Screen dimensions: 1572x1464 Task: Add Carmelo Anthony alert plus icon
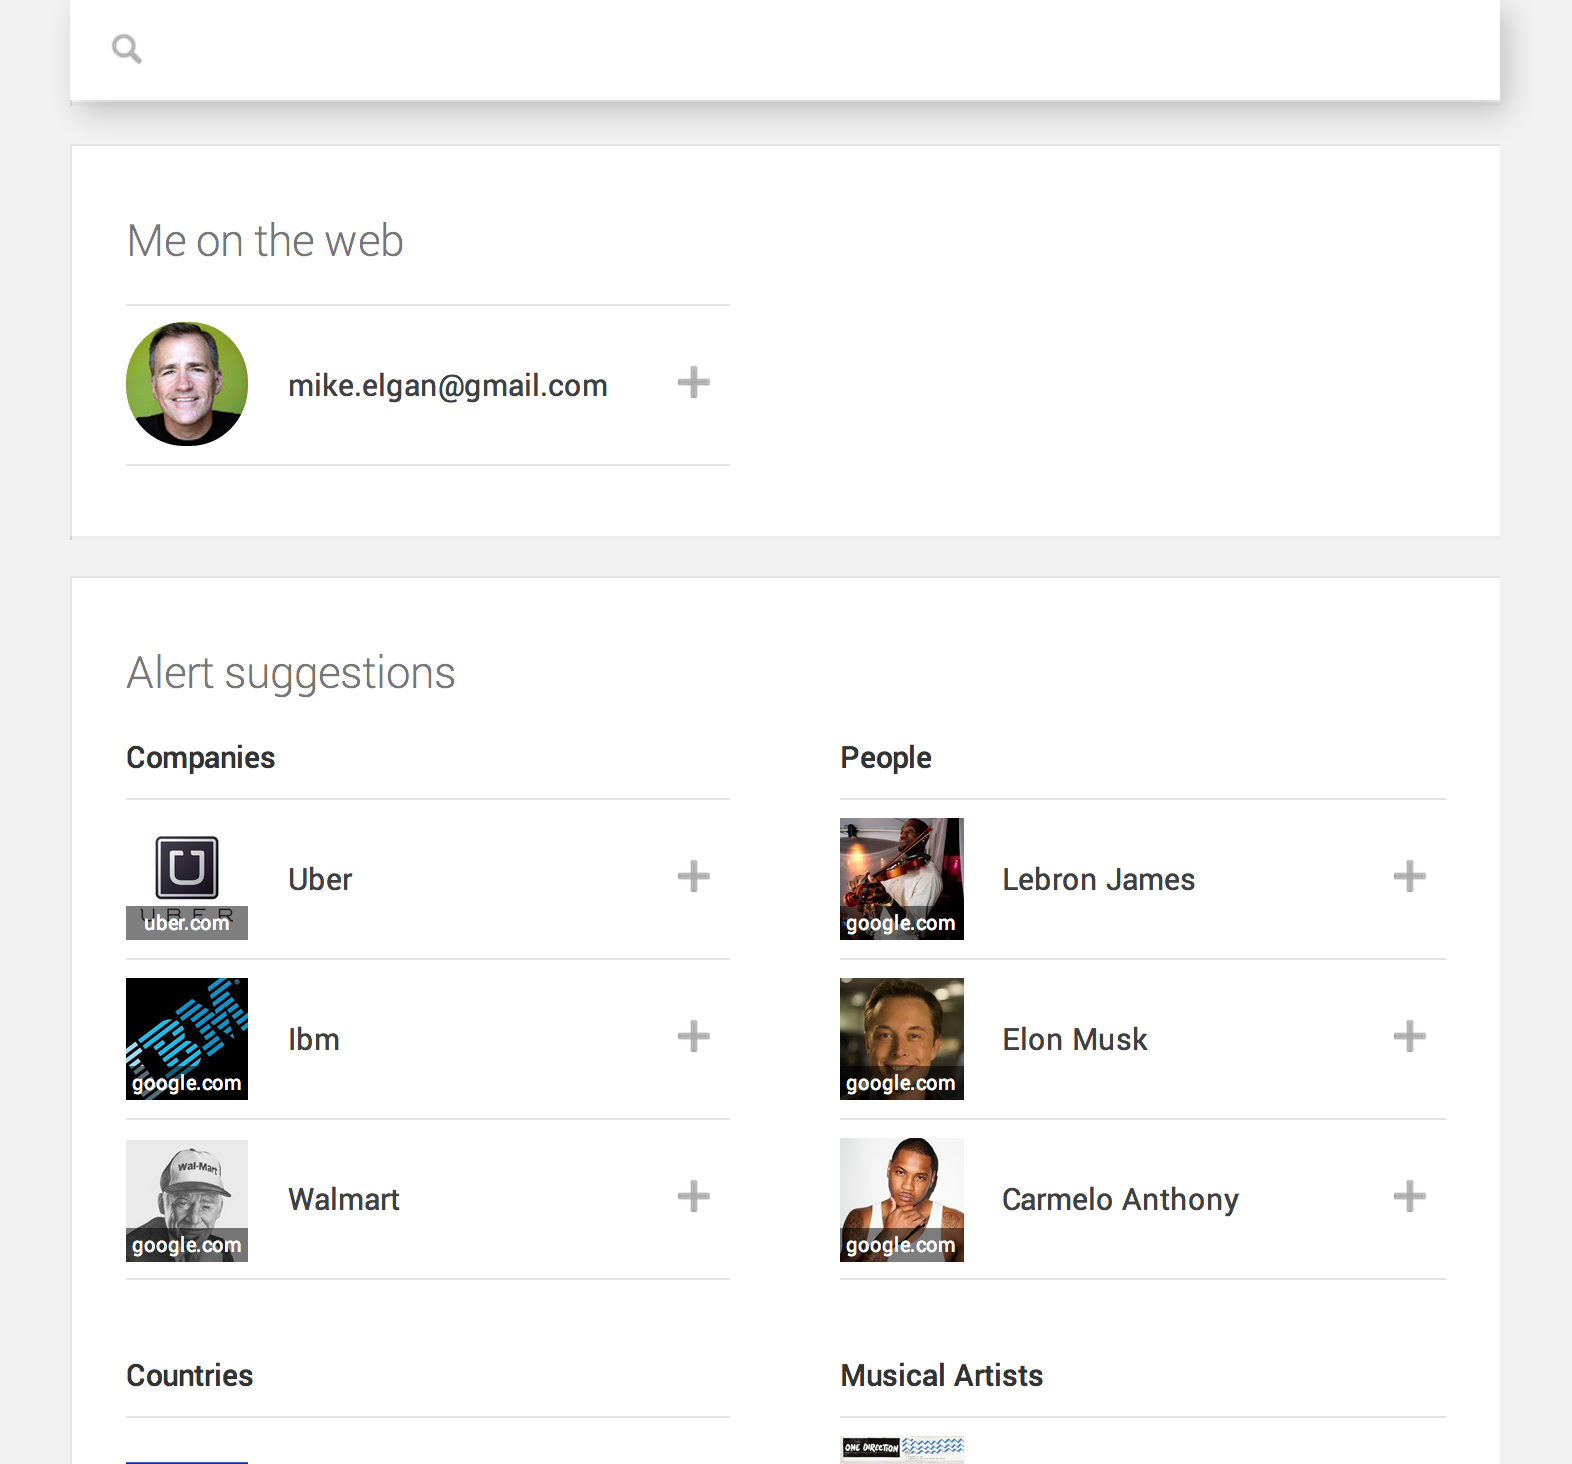pos(1409,1196)
